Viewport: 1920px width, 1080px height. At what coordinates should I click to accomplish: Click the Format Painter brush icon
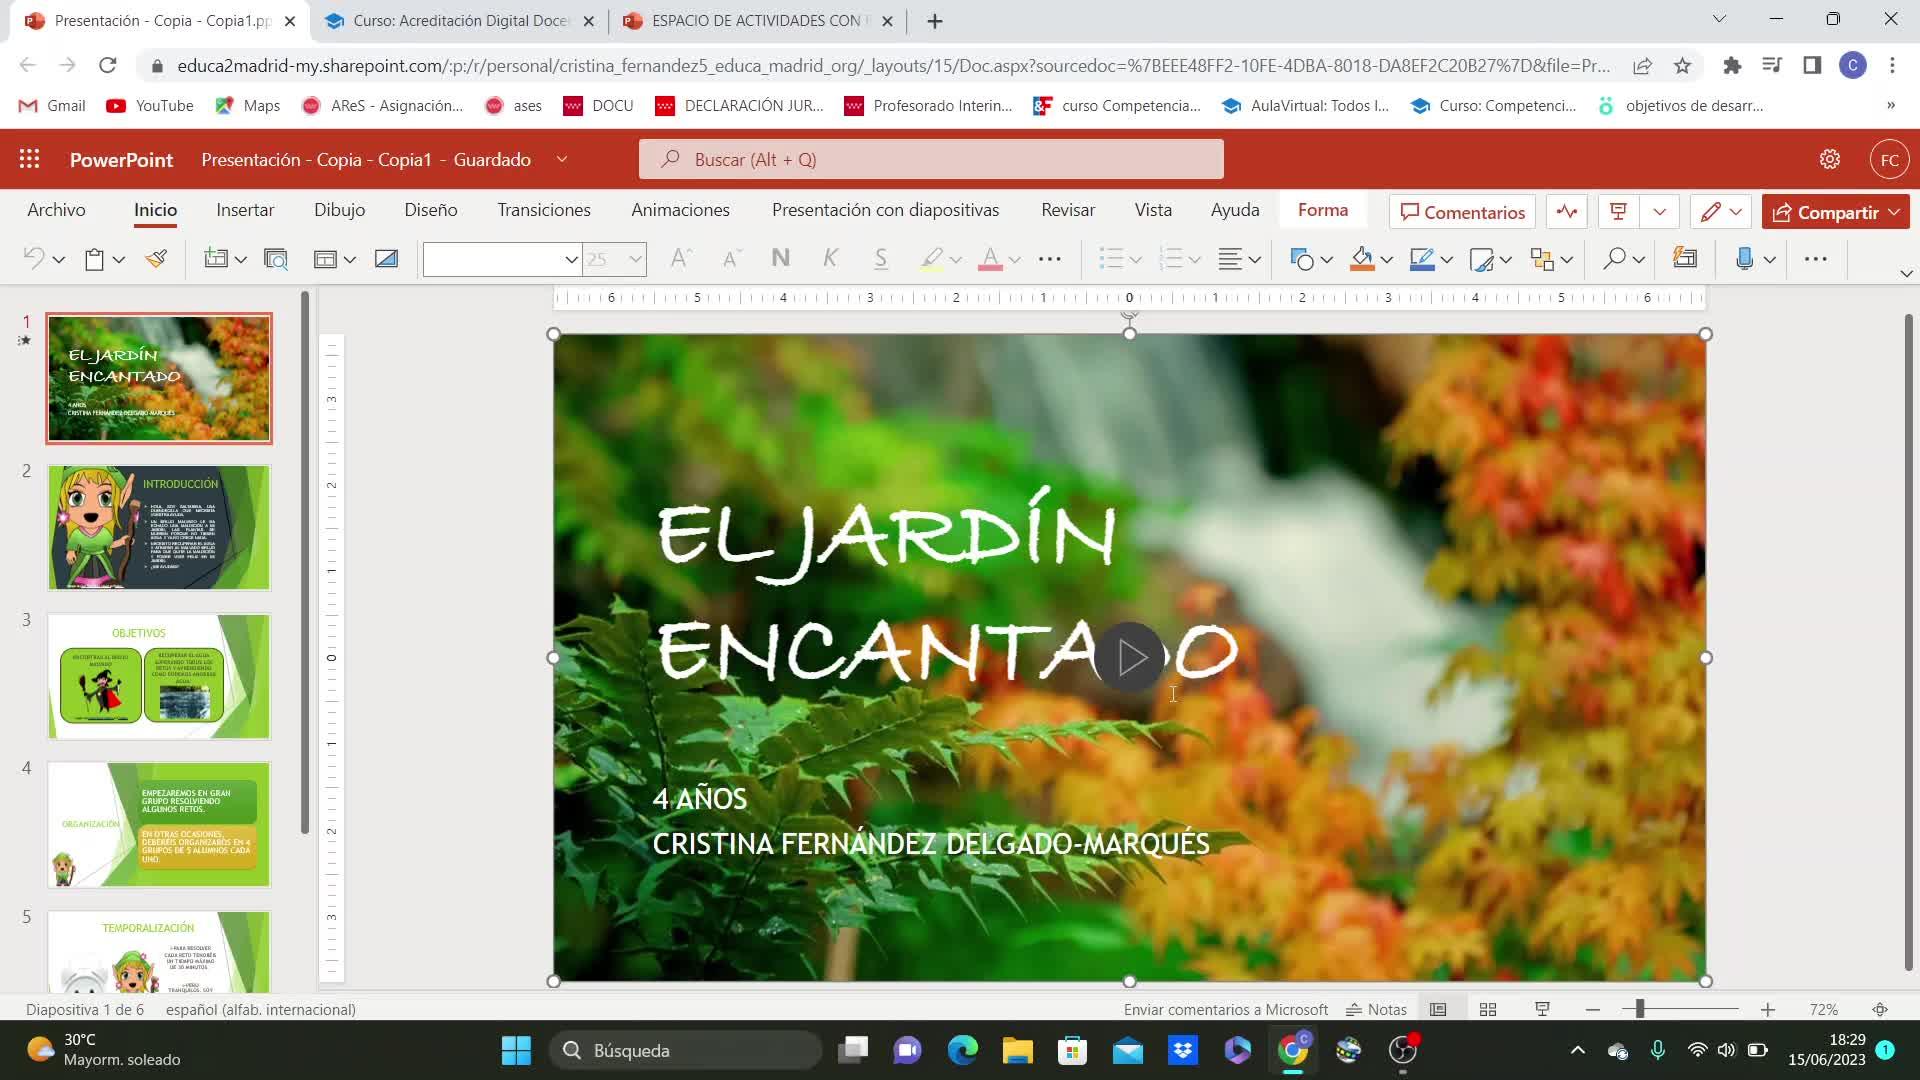pos(156,259)
